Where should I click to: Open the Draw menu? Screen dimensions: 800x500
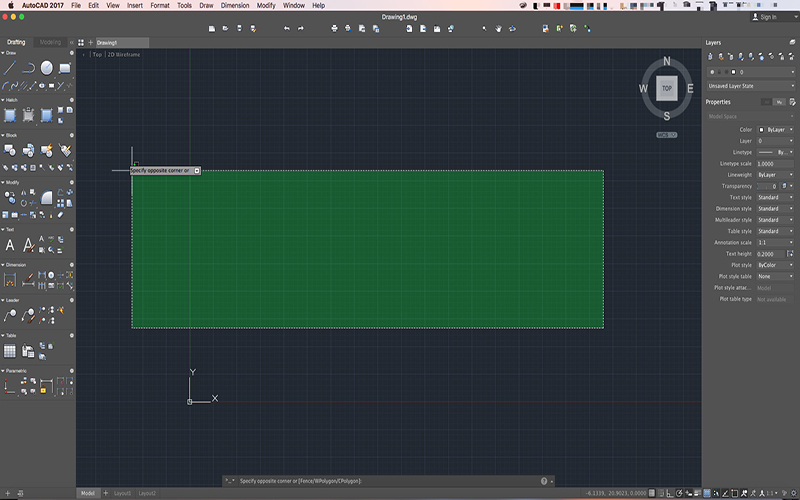tap(206, 6)
